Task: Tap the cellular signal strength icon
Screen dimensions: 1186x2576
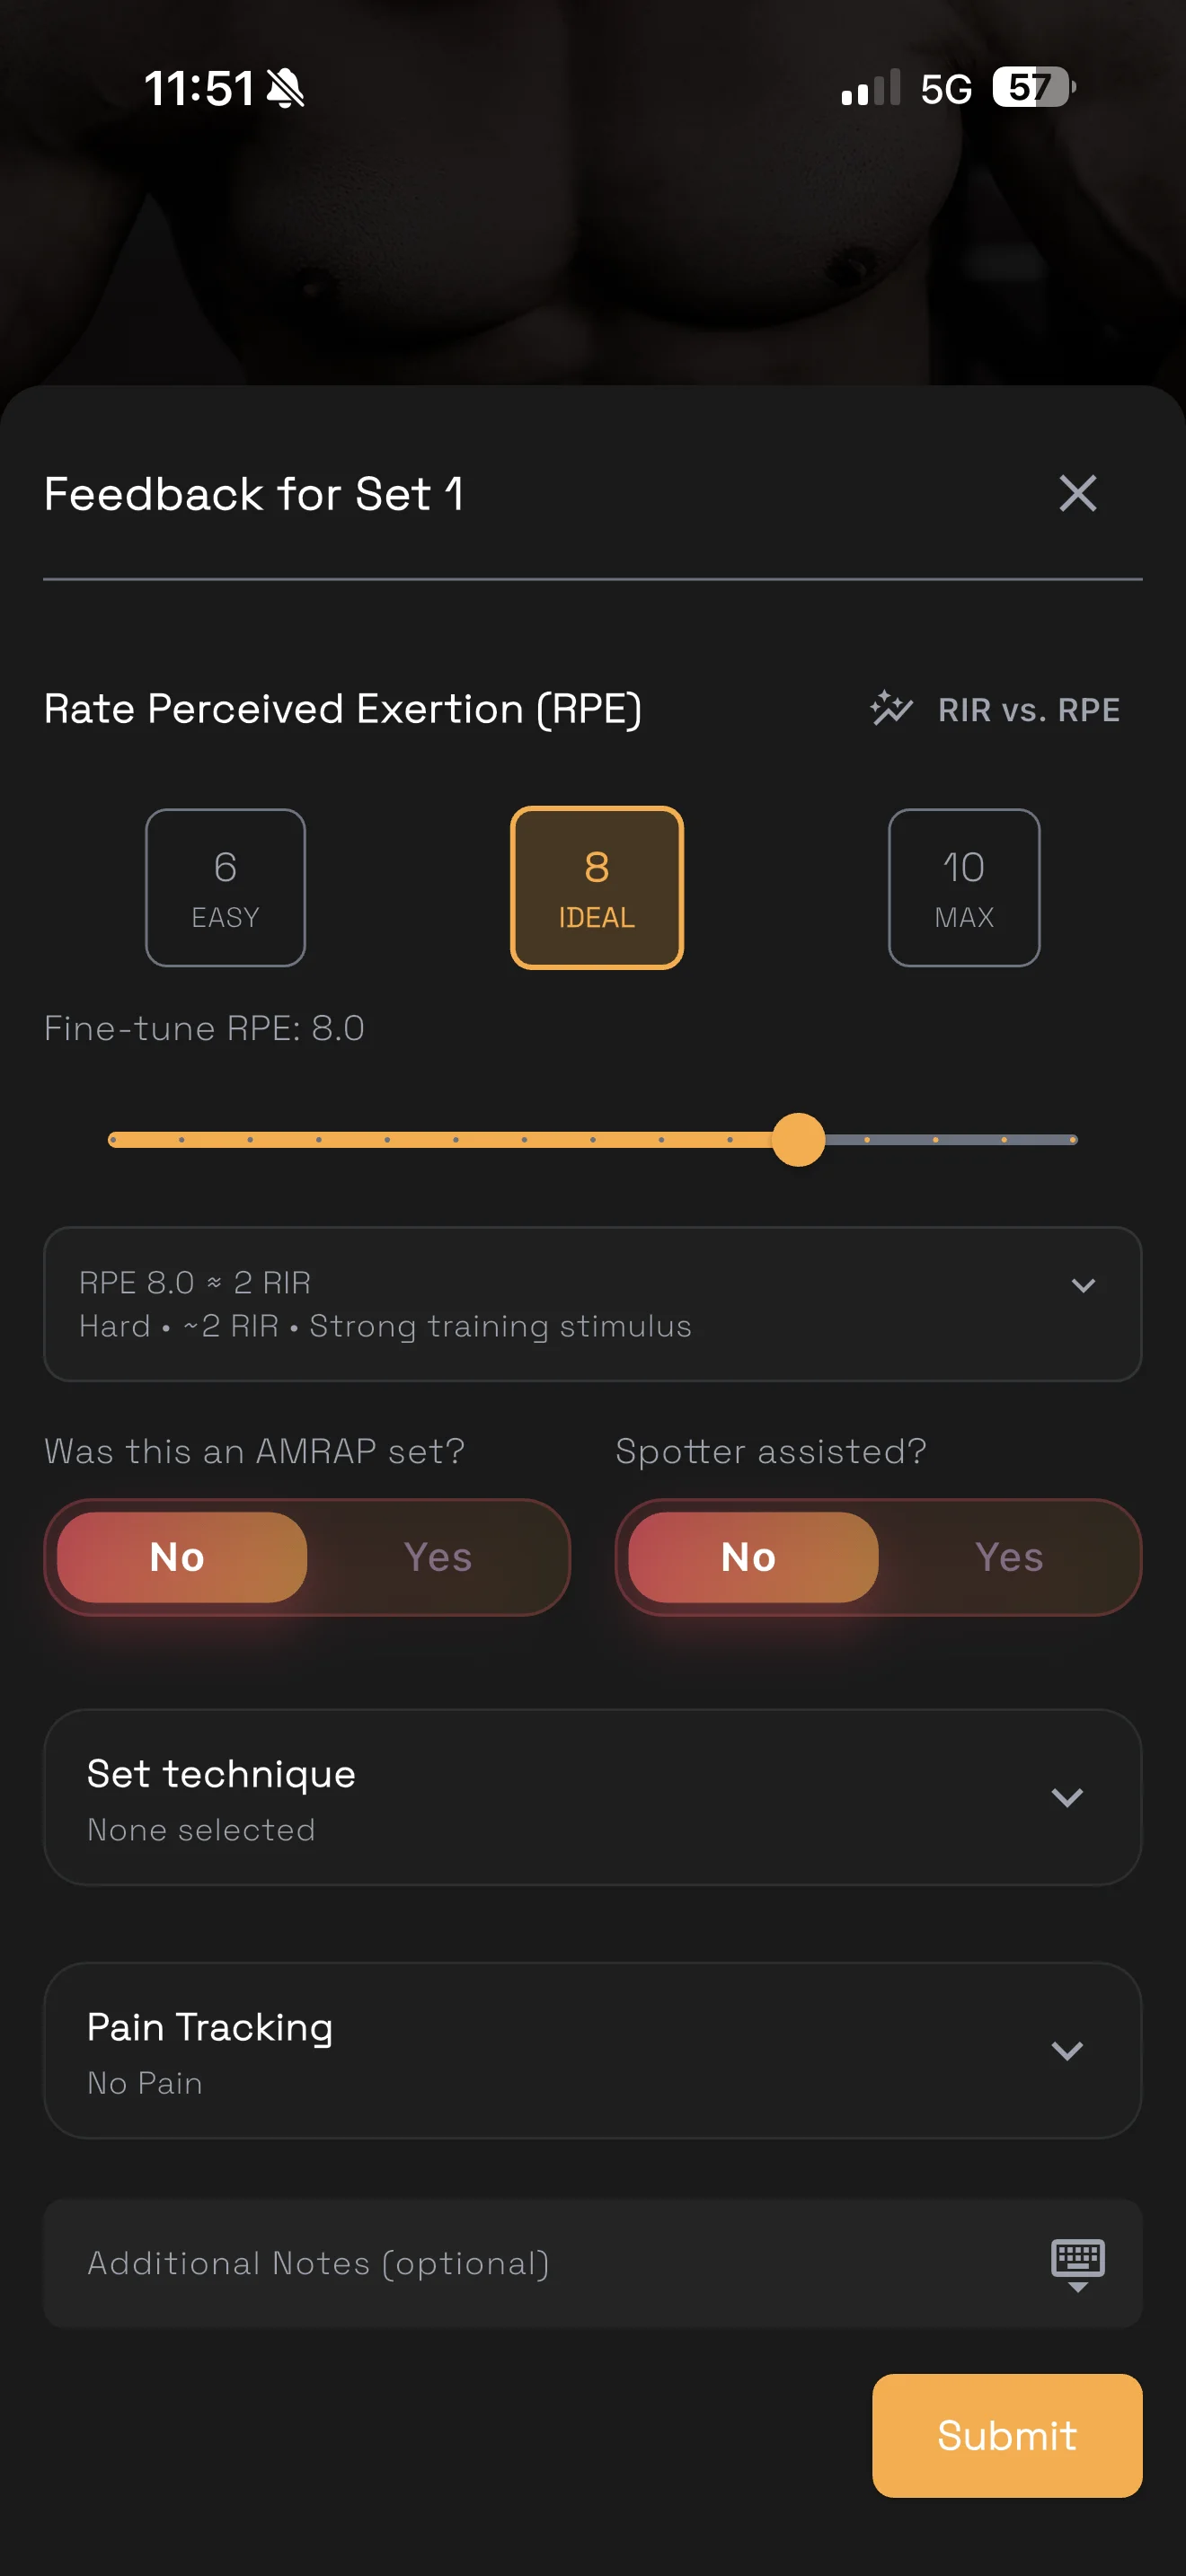Action: pos(870,88)
